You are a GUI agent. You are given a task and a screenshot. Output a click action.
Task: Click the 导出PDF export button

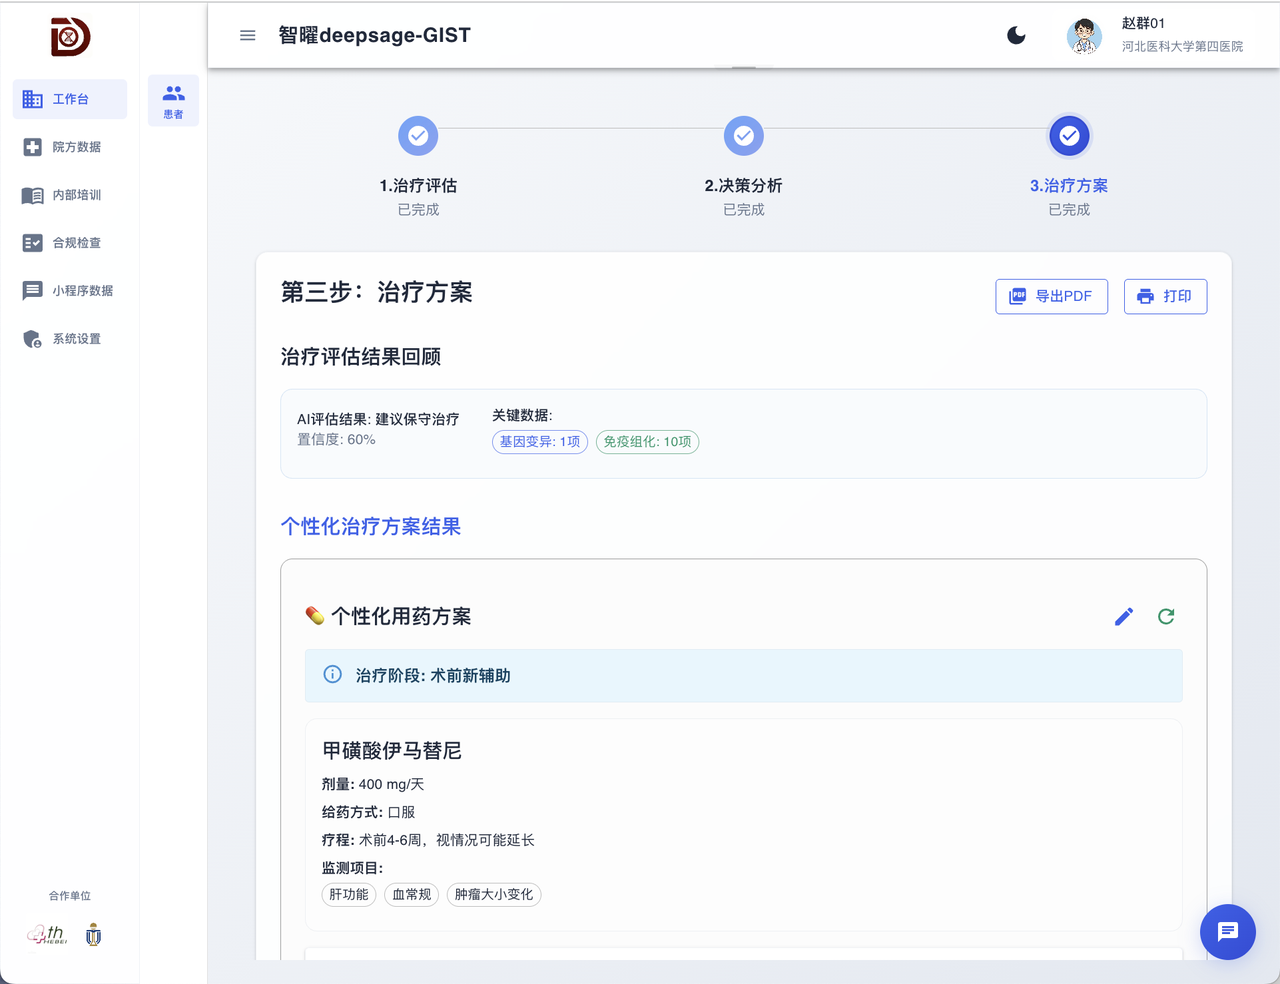pyautogui.click(x=1051, y=296)
